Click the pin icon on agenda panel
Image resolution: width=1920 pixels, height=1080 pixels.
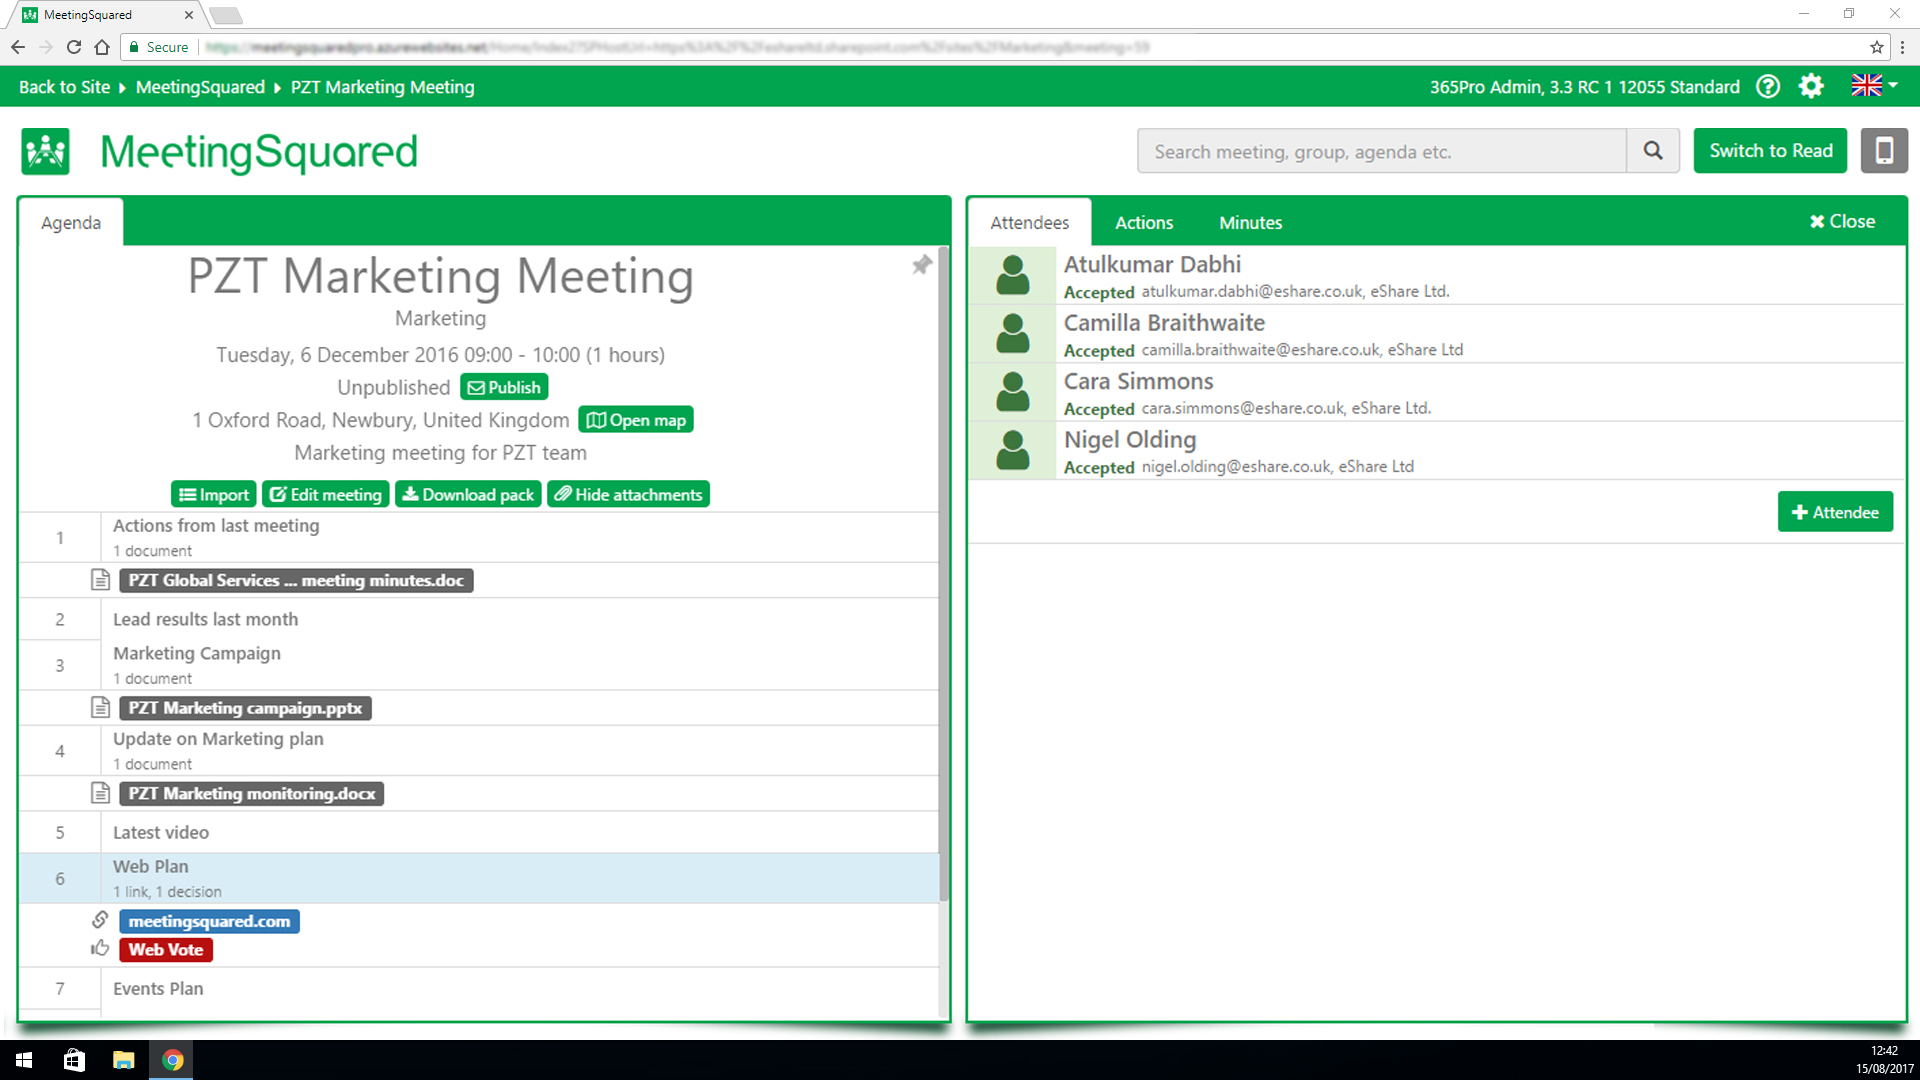point(921,265)
